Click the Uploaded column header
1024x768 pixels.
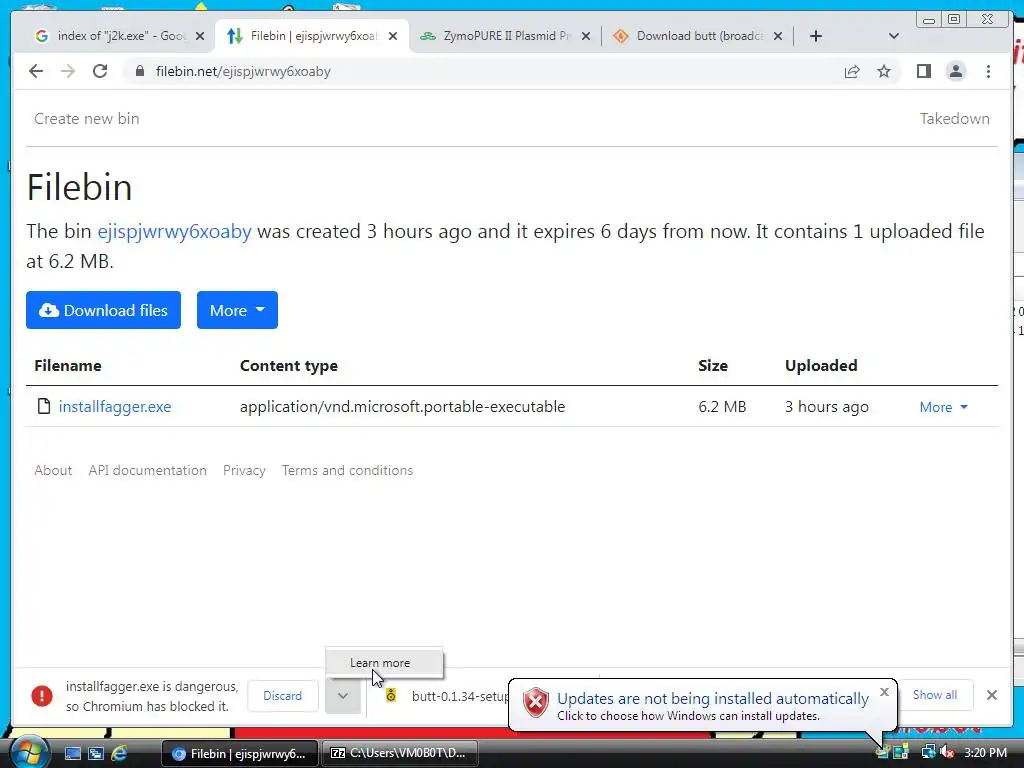(821, 366)
